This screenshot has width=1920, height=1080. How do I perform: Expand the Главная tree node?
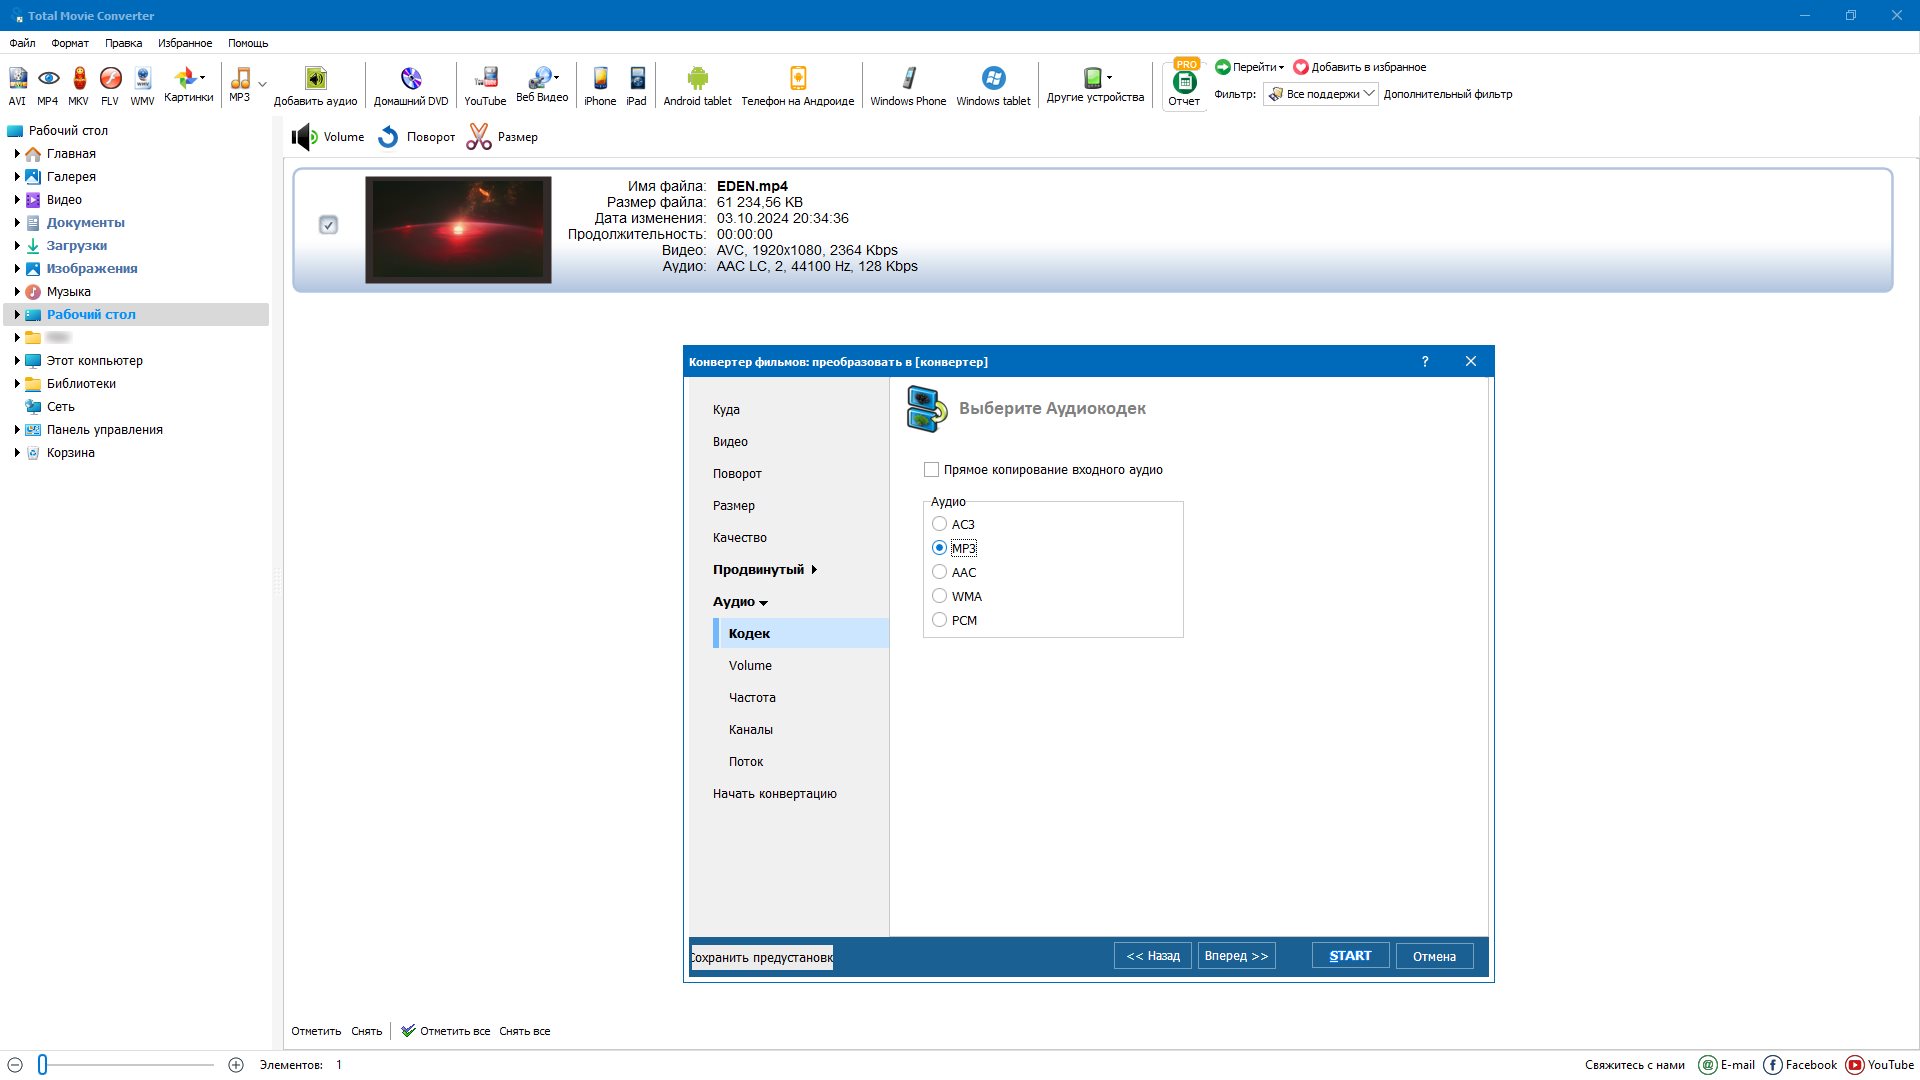(17, 154)
